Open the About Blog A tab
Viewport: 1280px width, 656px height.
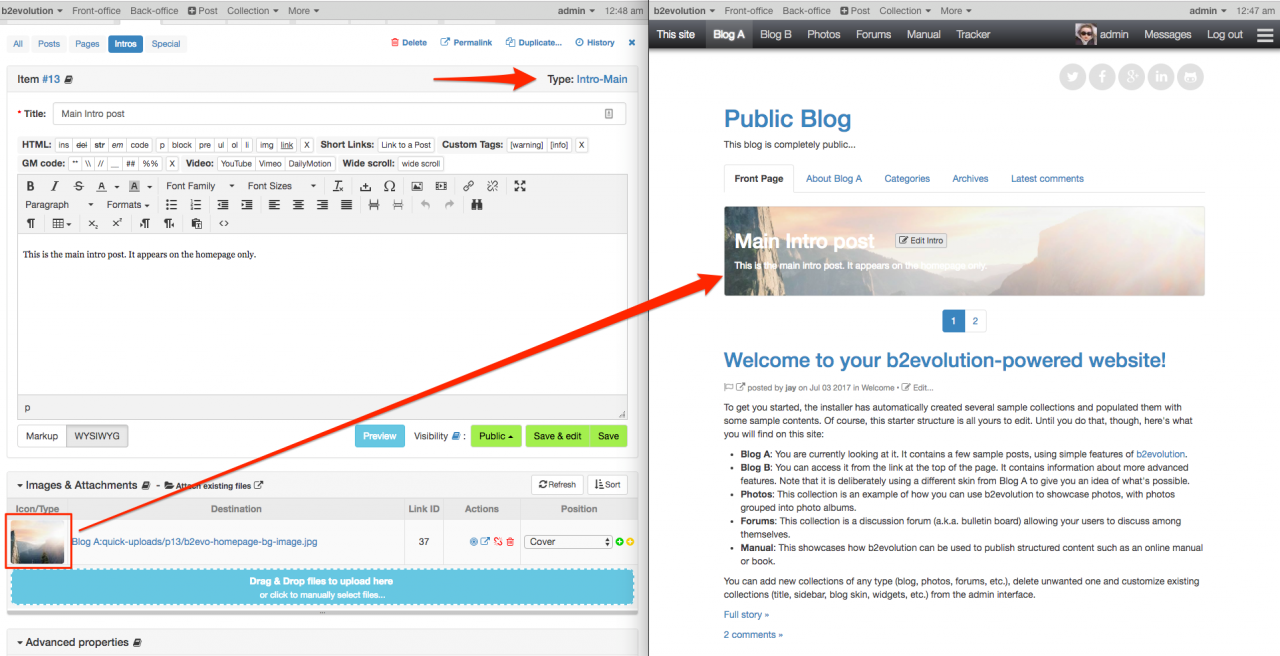coord(834,179)
